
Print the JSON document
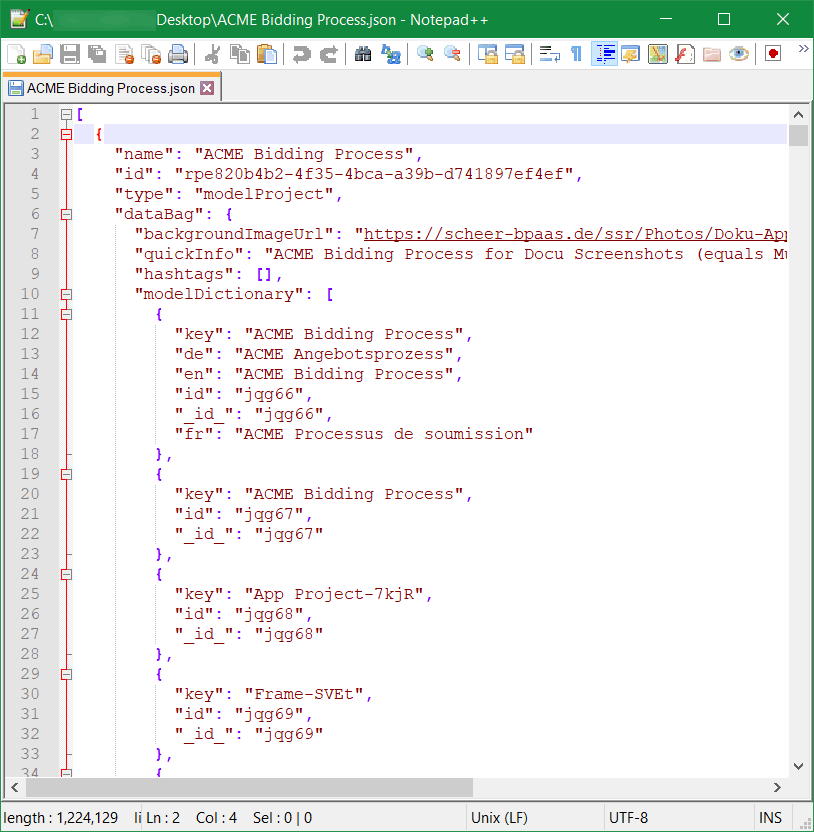(177, 54)
